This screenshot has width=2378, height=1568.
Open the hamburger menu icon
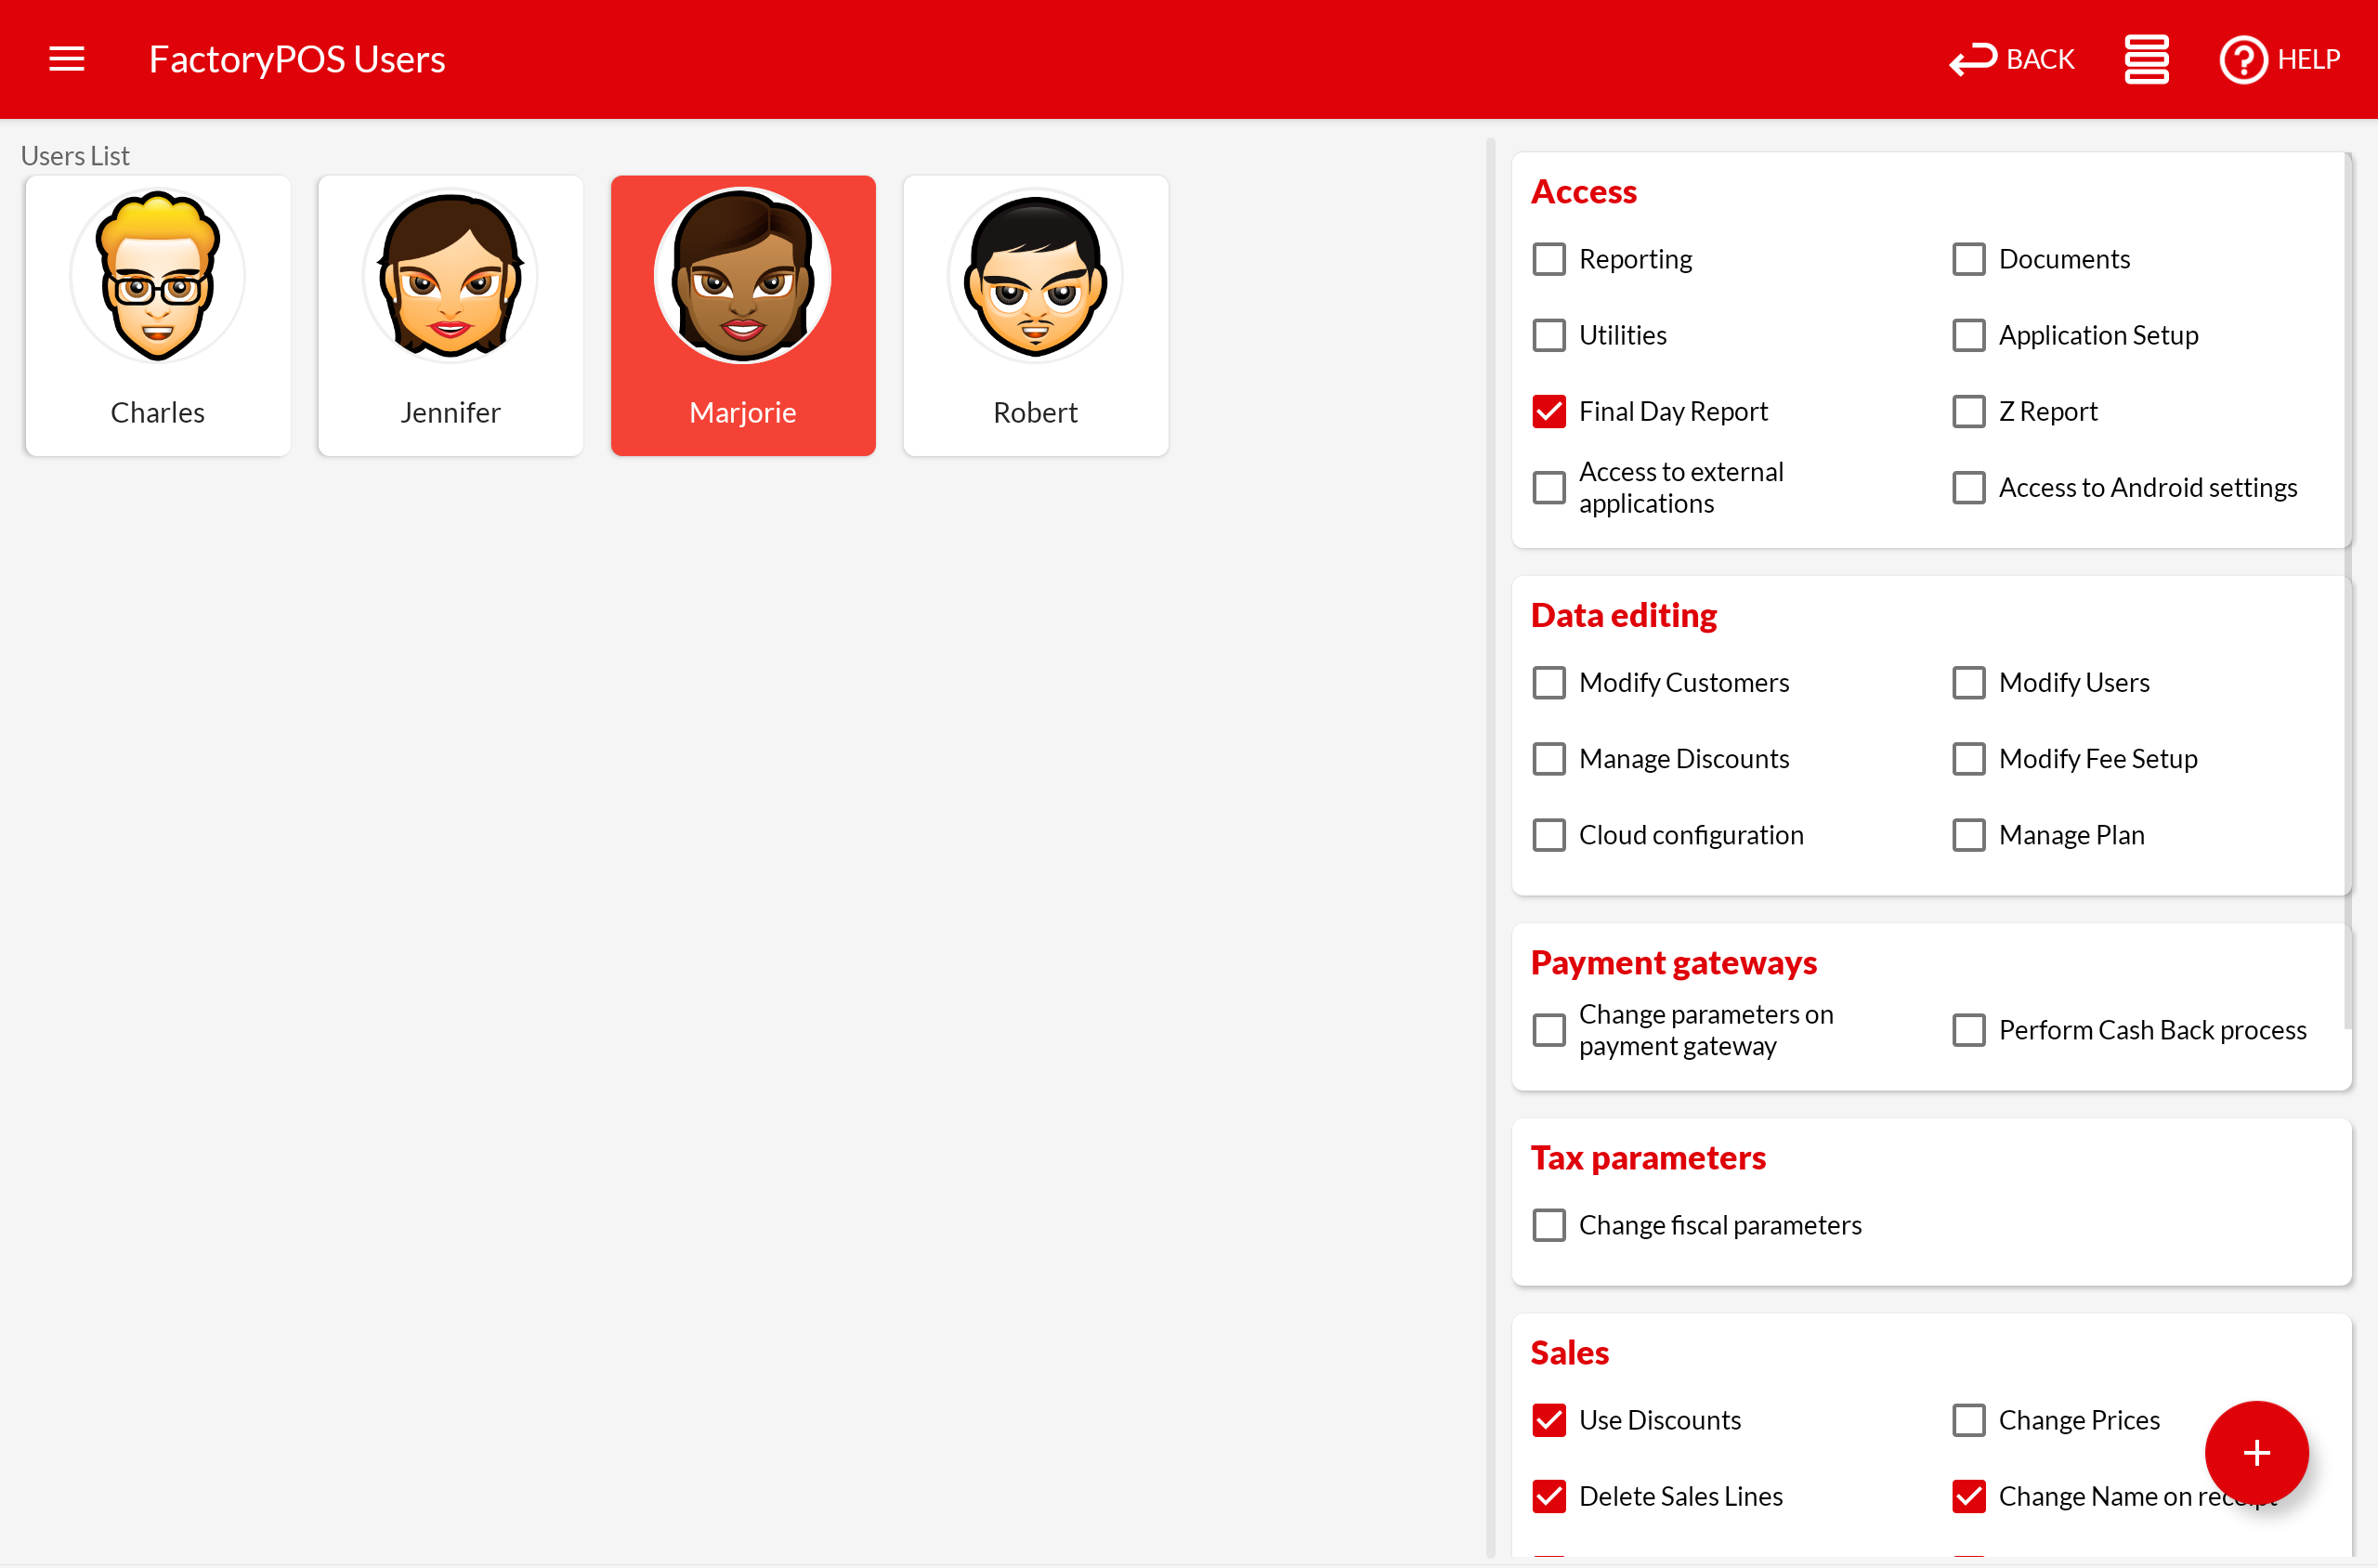(66, 59)
